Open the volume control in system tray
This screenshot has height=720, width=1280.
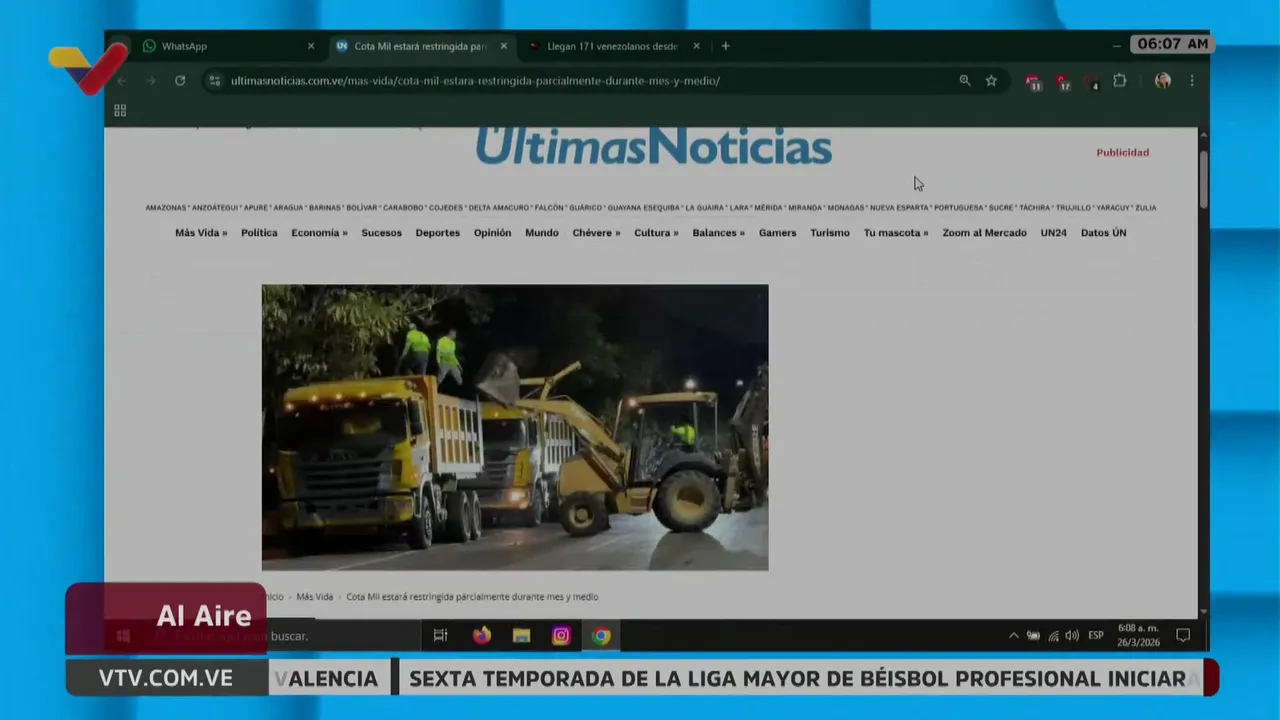click(1072, 636)
